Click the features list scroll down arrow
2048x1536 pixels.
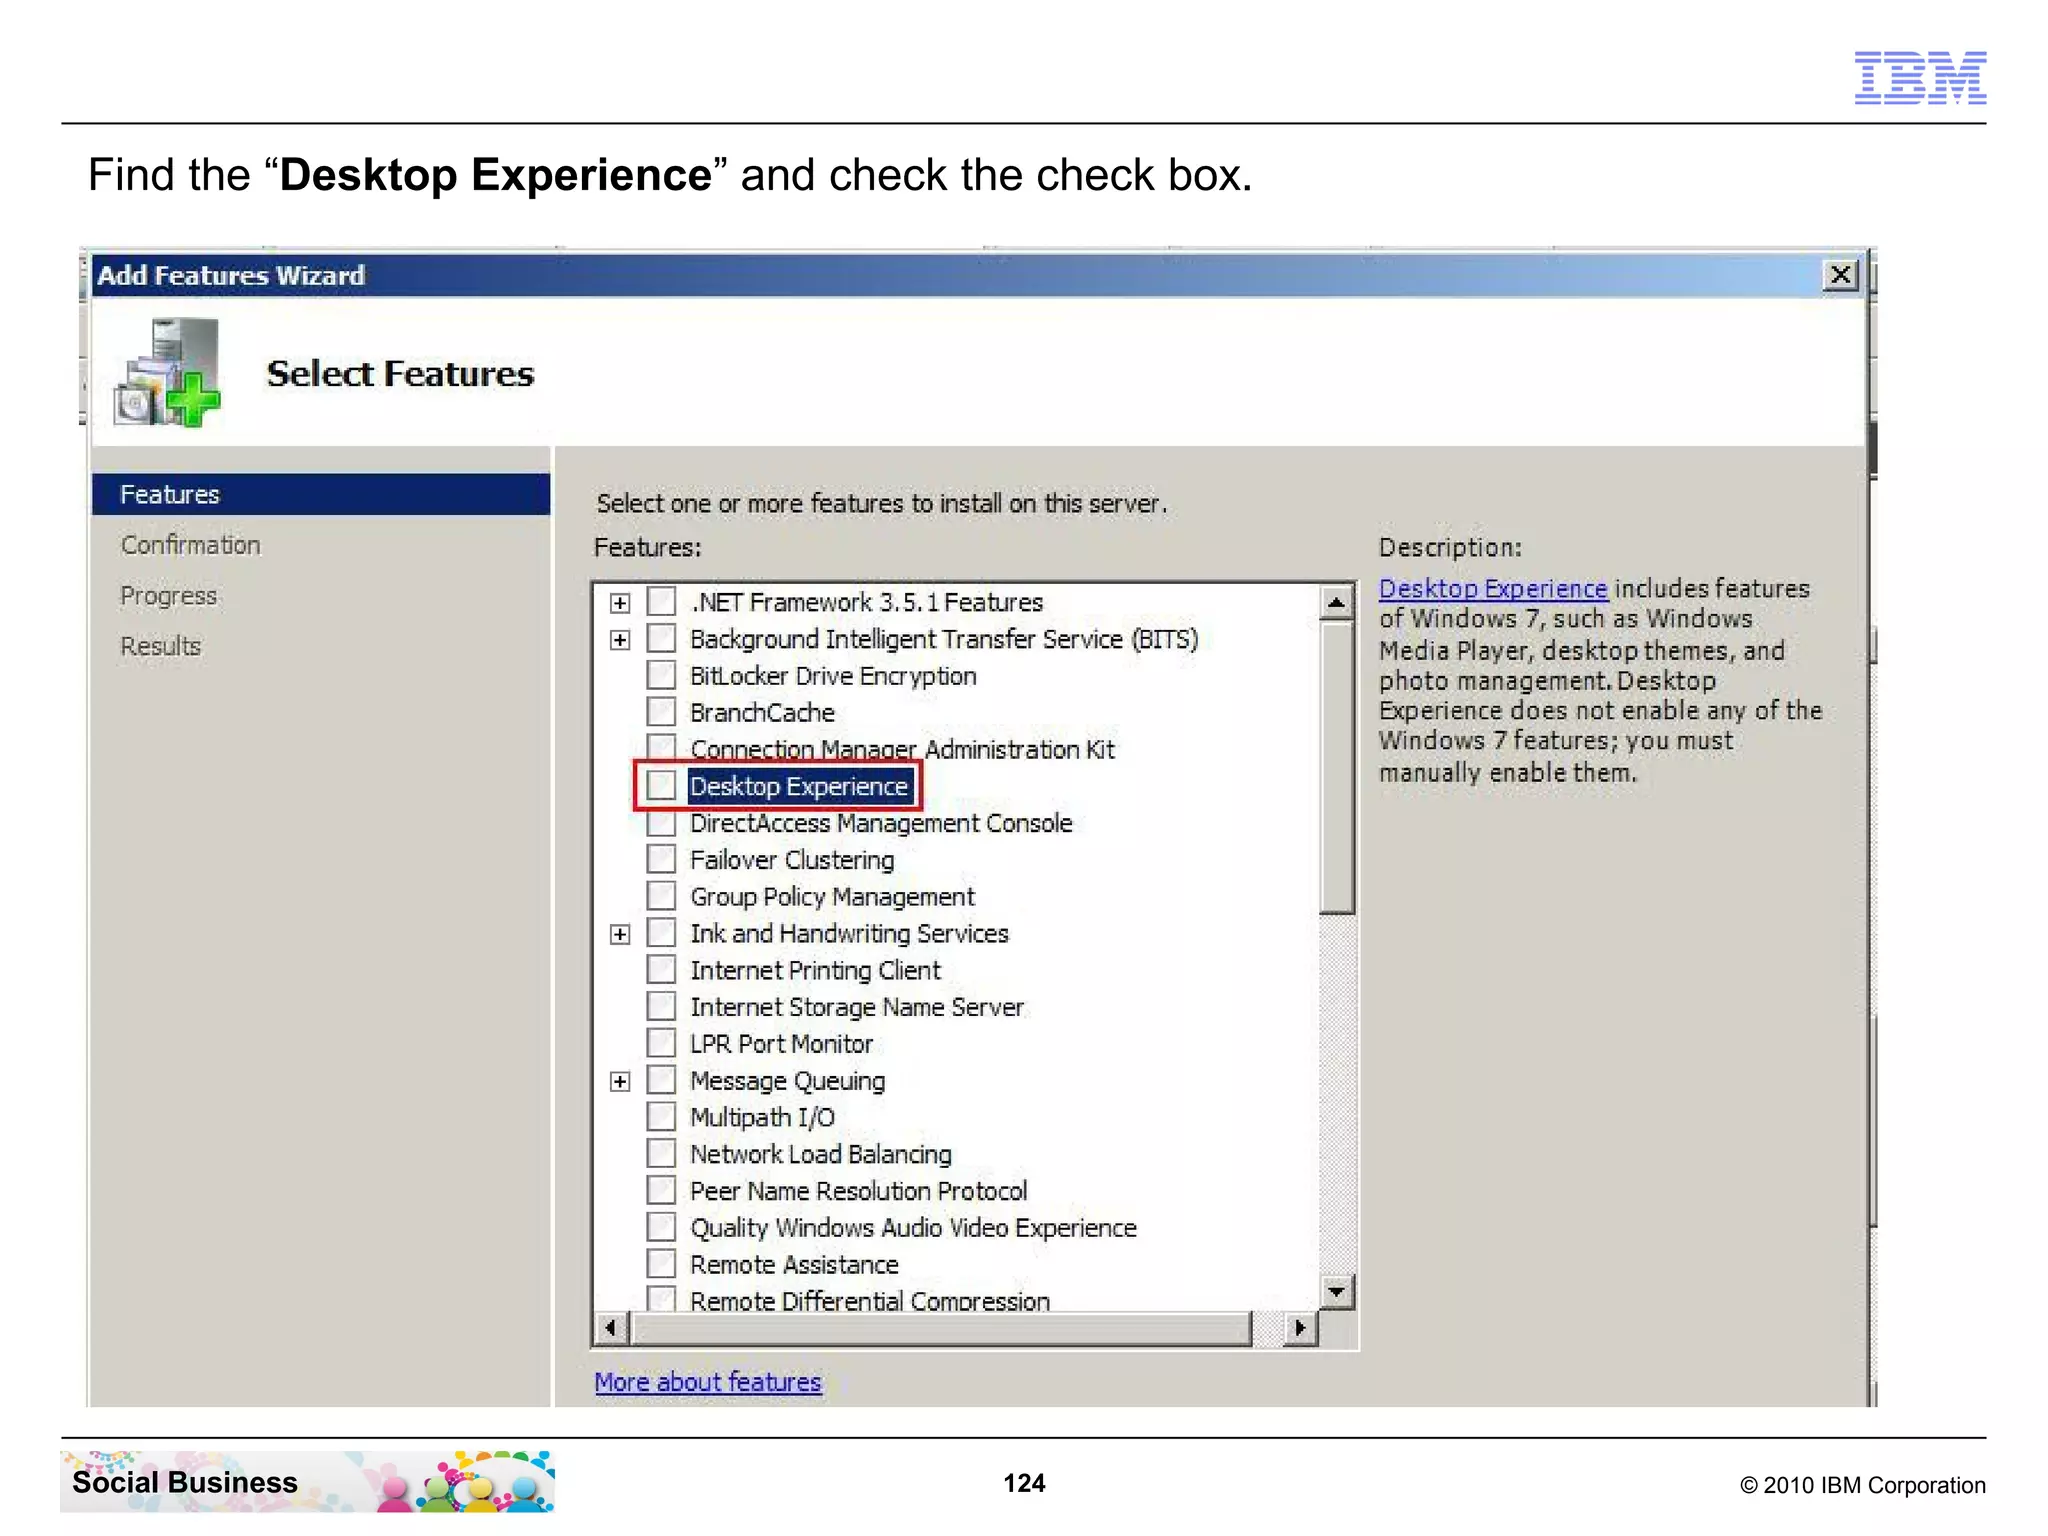(1336, 1291)
